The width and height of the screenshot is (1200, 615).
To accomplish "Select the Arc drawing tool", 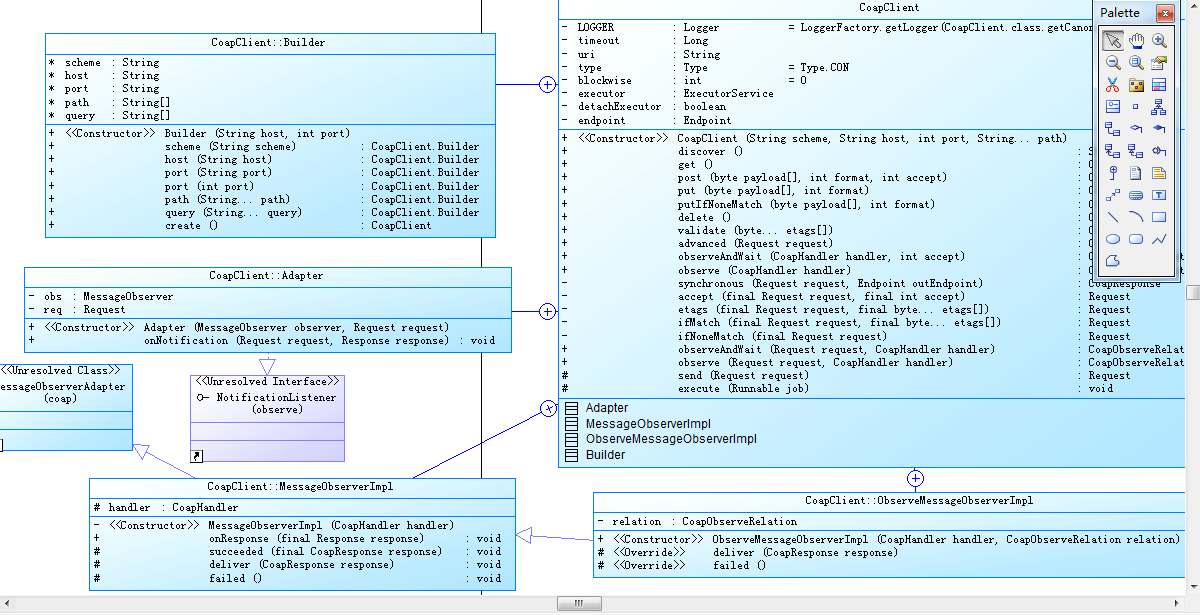I will coord(1136,216).
